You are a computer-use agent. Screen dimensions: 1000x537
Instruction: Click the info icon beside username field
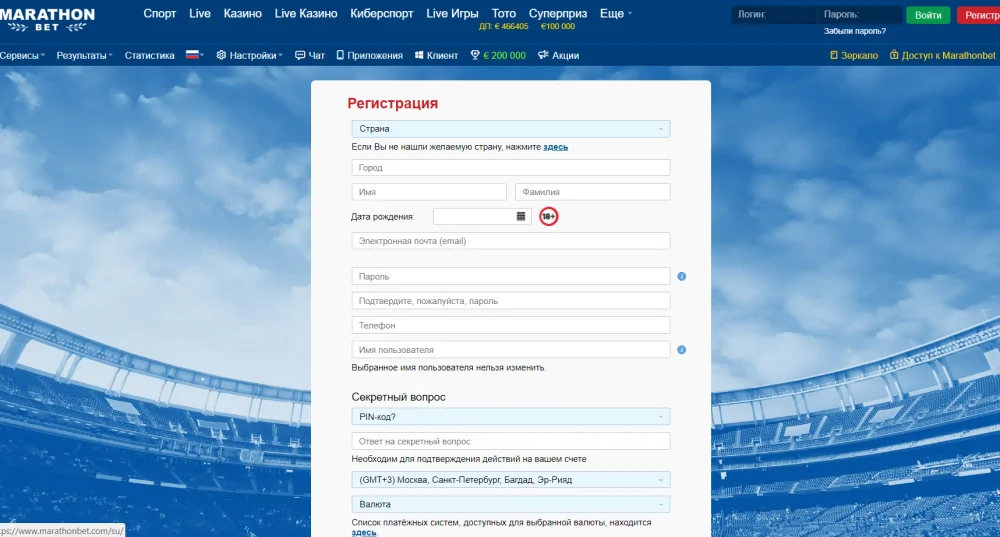point(682,350)
